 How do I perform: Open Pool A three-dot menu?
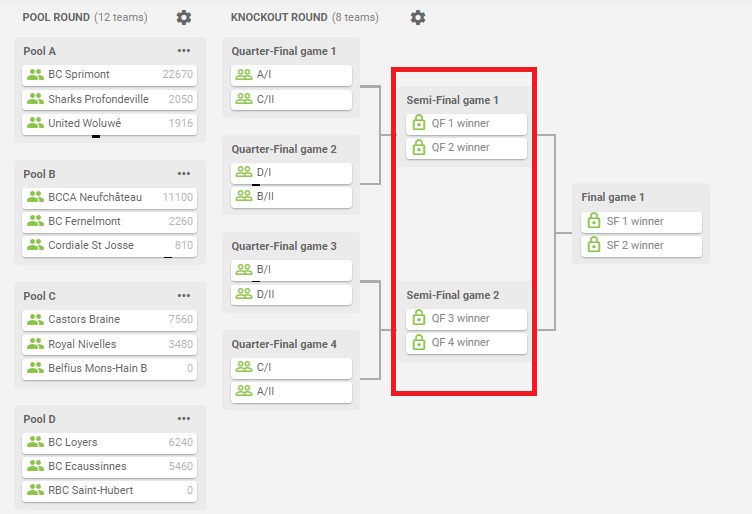(184, 50)
